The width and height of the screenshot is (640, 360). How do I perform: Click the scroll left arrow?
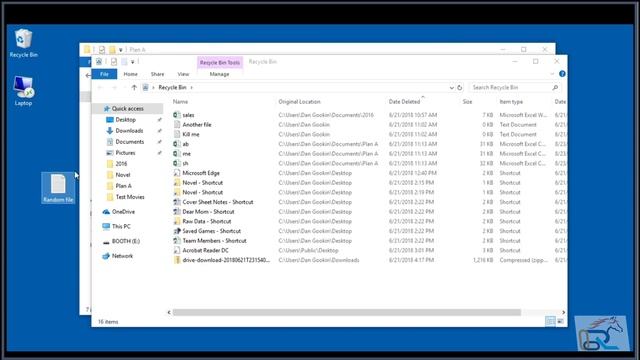point(169,312)
